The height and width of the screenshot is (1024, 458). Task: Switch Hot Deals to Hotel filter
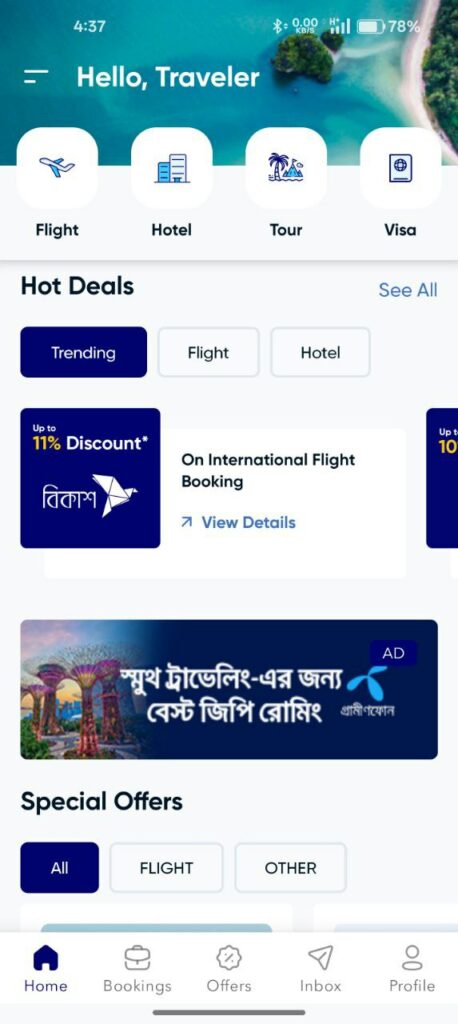(x=320, y=353)
